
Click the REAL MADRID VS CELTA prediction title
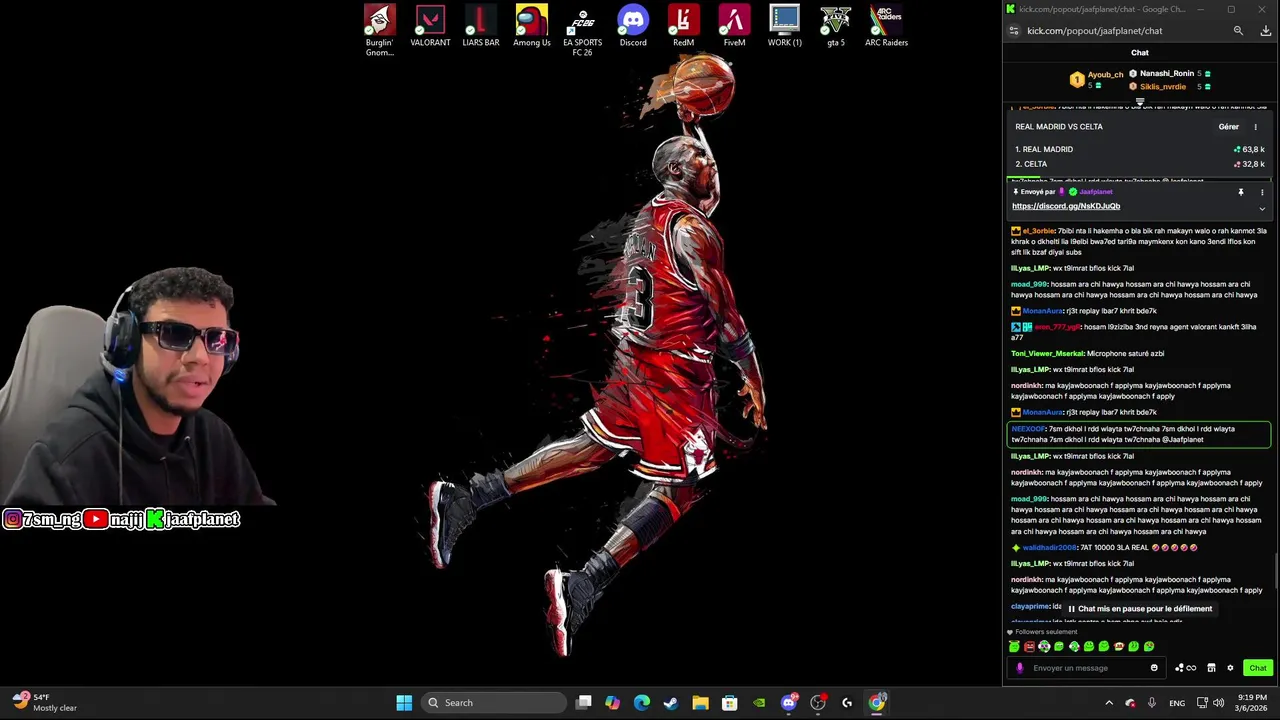click(x=1059, y=127)
